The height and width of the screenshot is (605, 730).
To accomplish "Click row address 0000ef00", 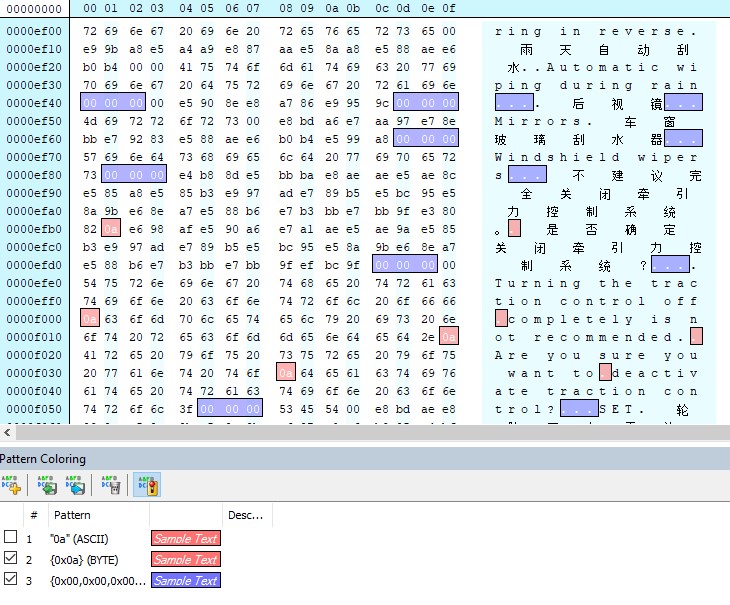I will tap(34, 31).
